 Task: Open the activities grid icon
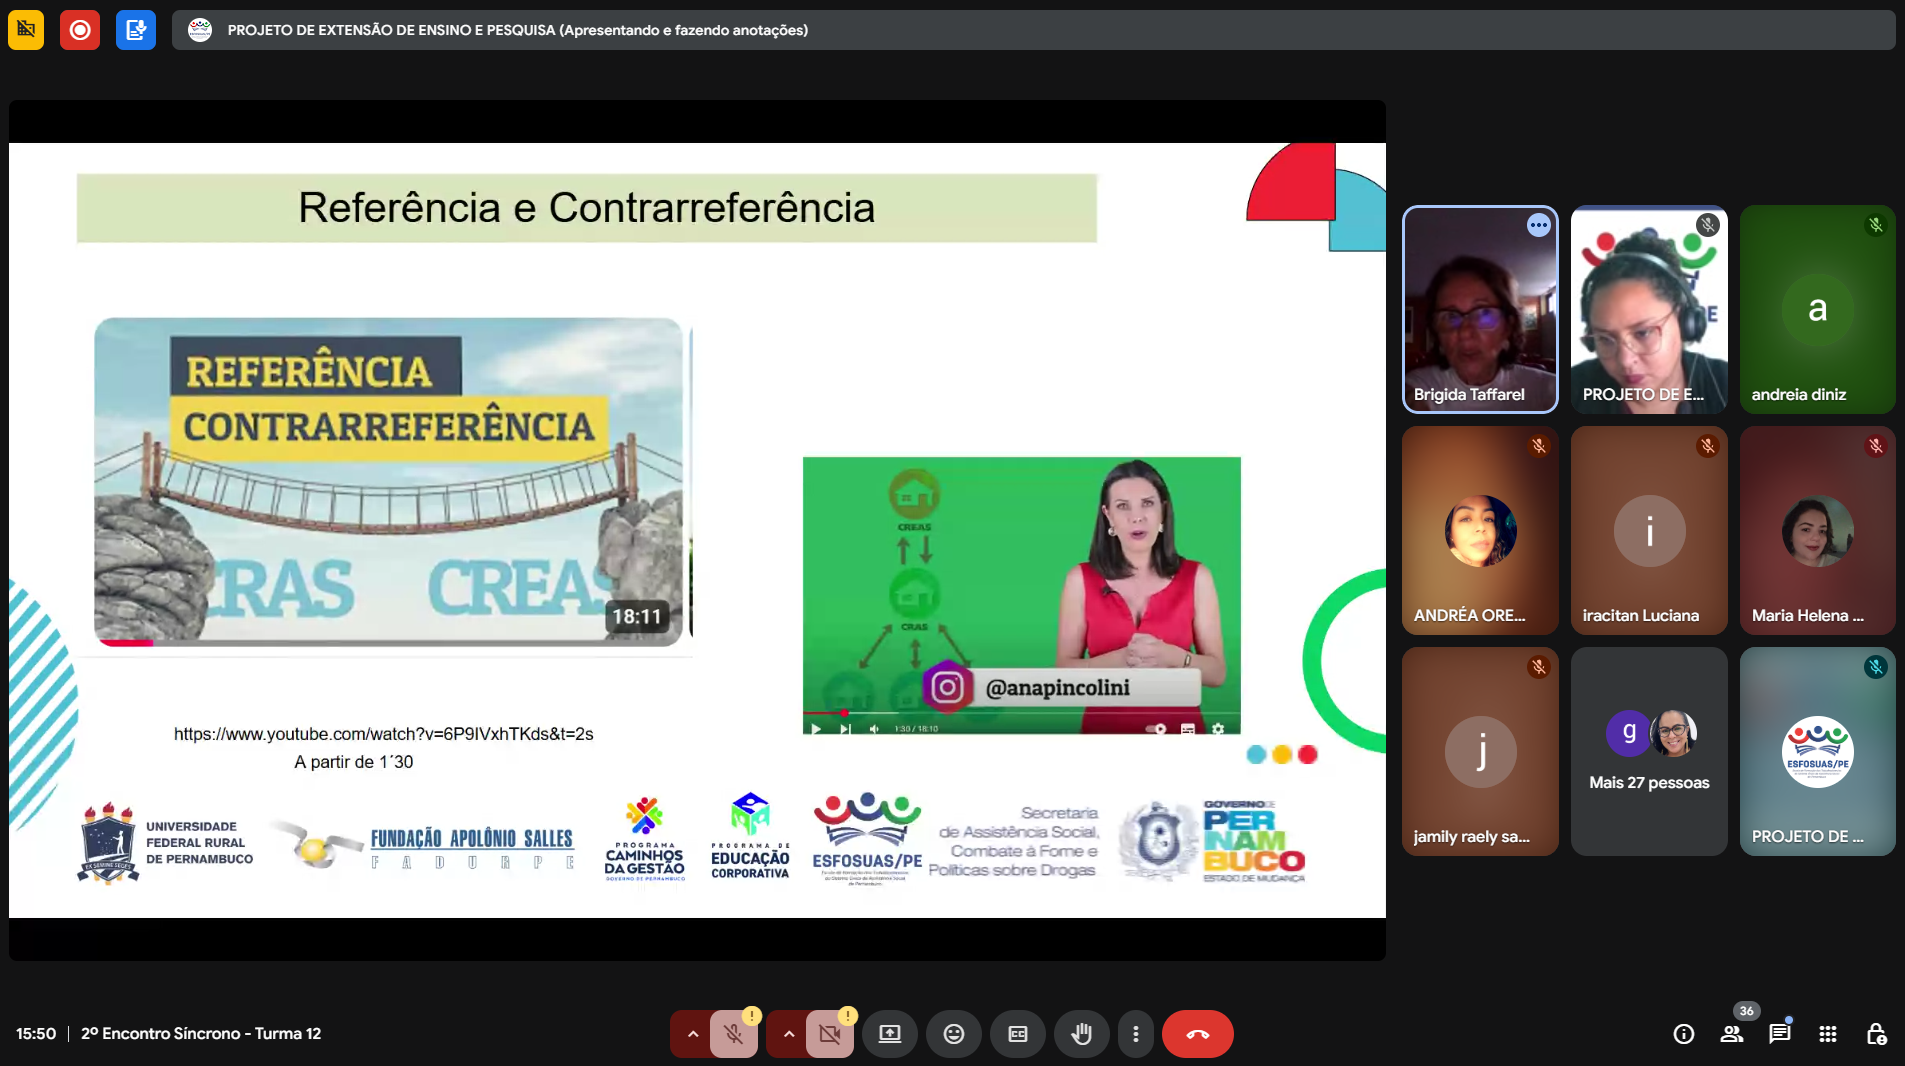(x=1828, y=1034)
